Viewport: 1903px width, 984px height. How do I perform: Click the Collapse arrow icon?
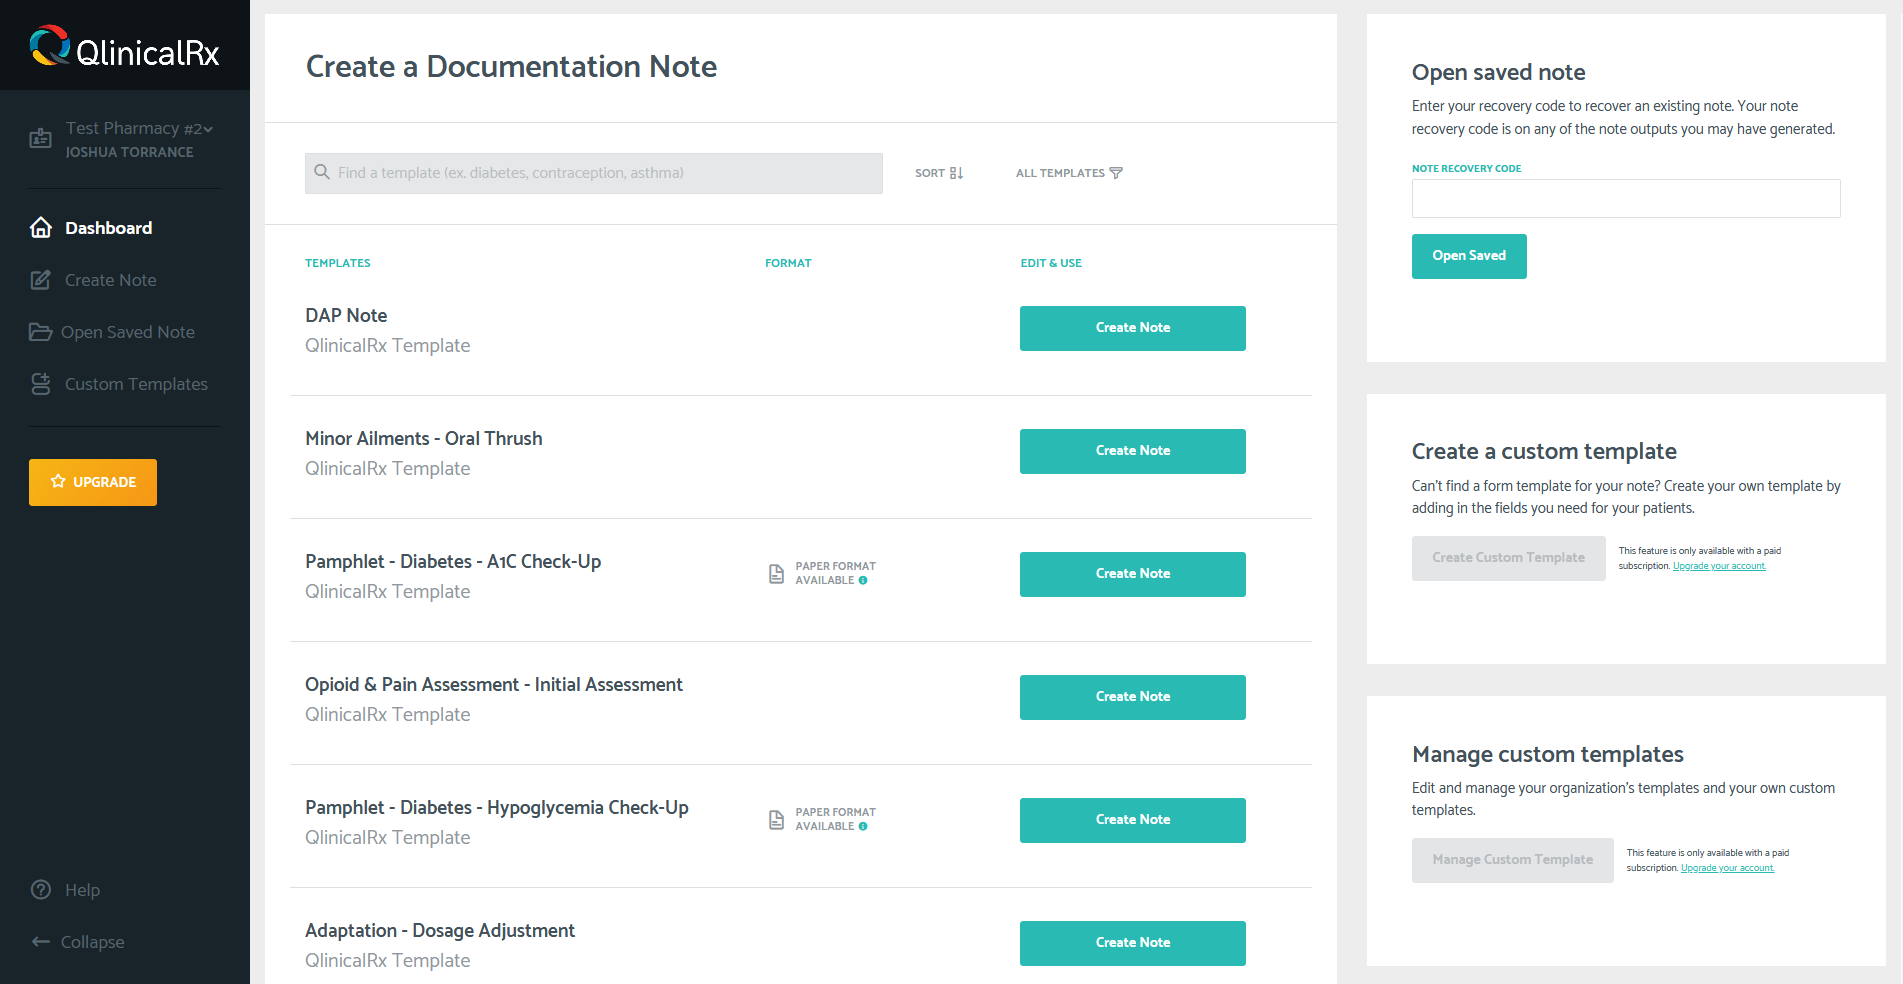pos(41,942)
